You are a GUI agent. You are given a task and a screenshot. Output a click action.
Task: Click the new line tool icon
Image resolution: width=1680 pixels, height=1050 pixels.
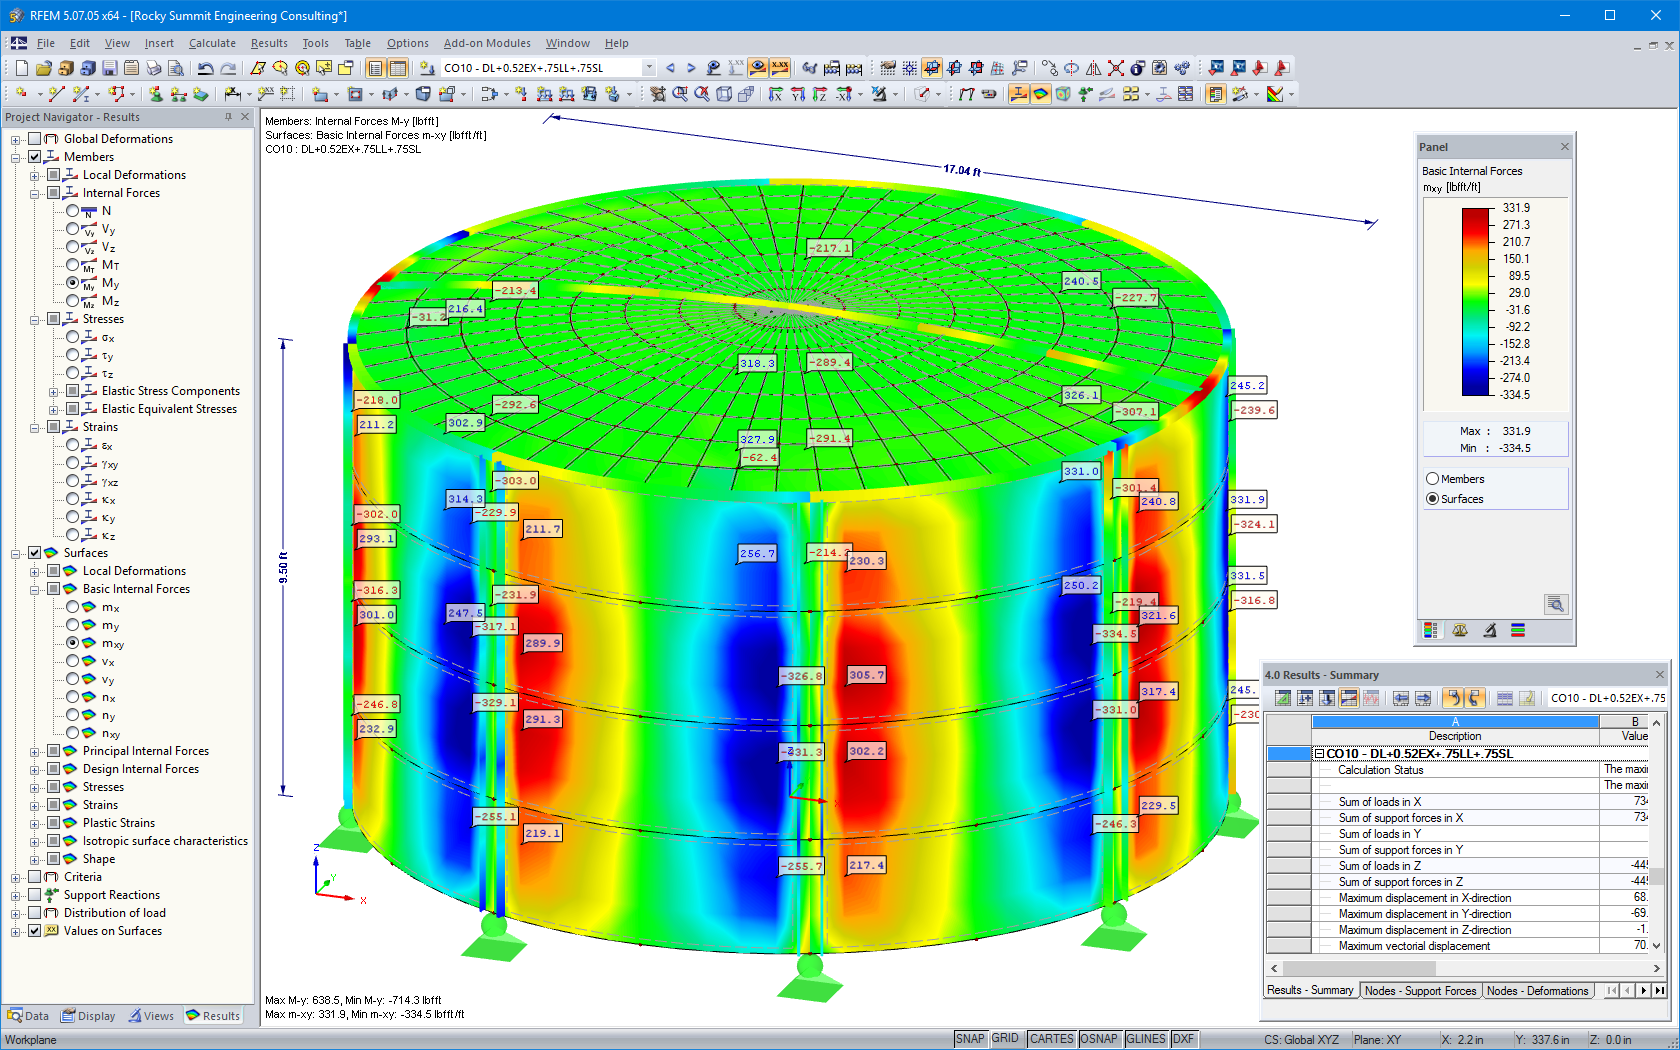point(56,94)
